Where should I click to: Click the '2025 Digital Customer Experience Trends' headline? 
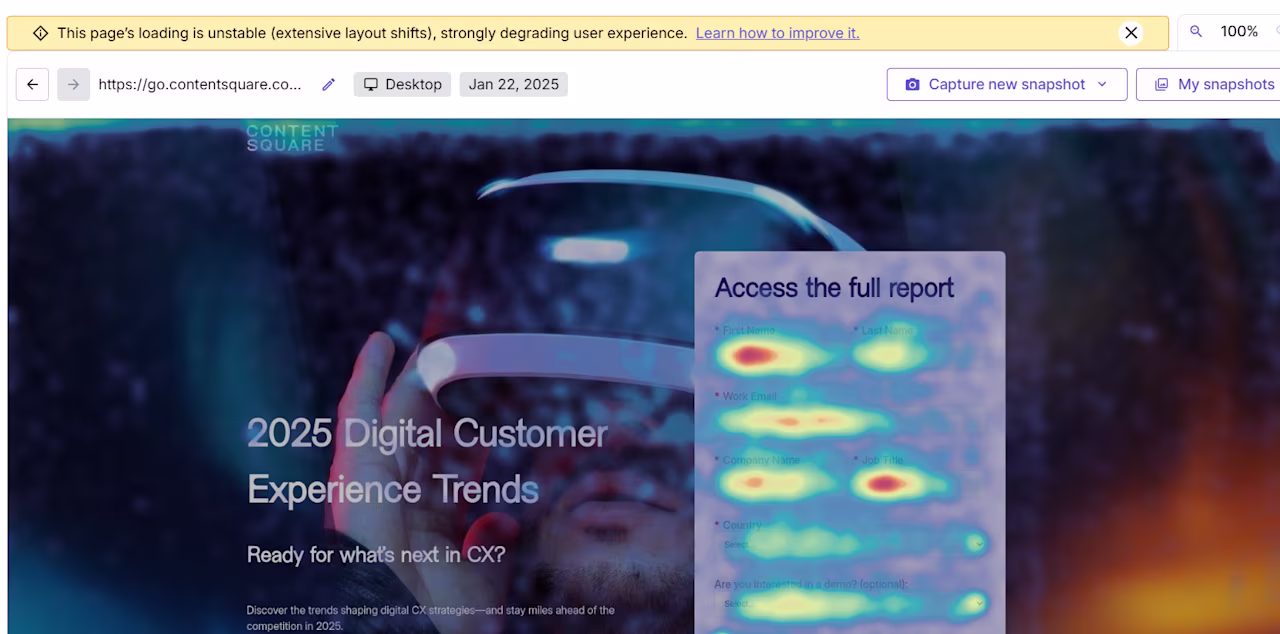click(427, 461)
